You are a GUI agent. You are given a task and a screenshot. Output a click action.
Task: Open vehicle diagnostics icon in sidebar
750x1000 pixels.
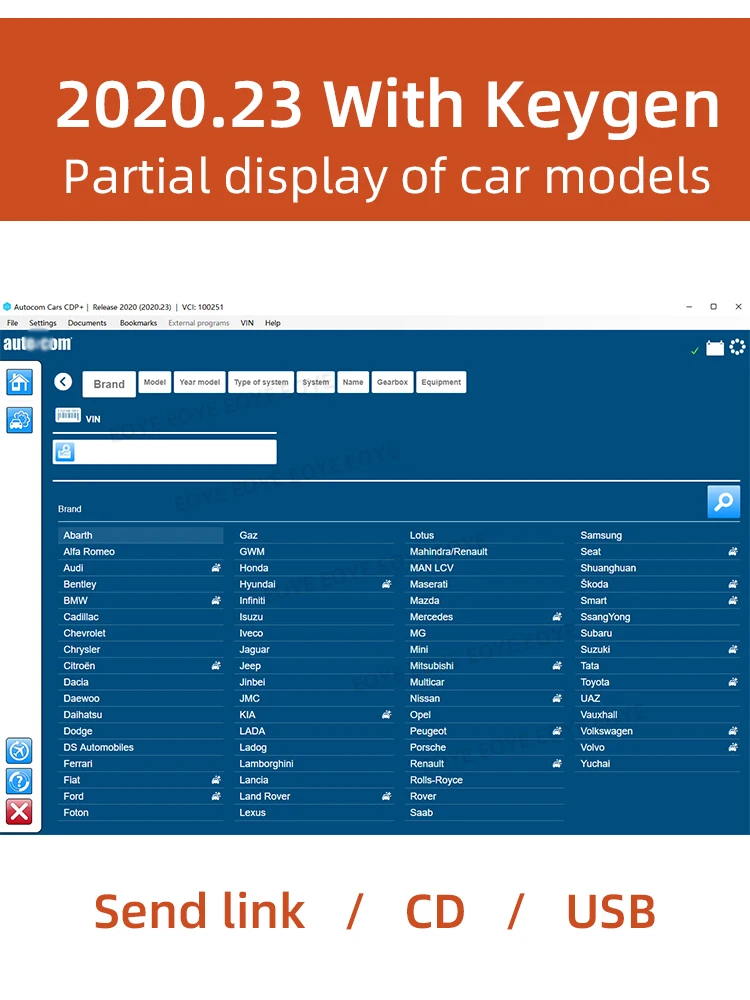point(19,420)
